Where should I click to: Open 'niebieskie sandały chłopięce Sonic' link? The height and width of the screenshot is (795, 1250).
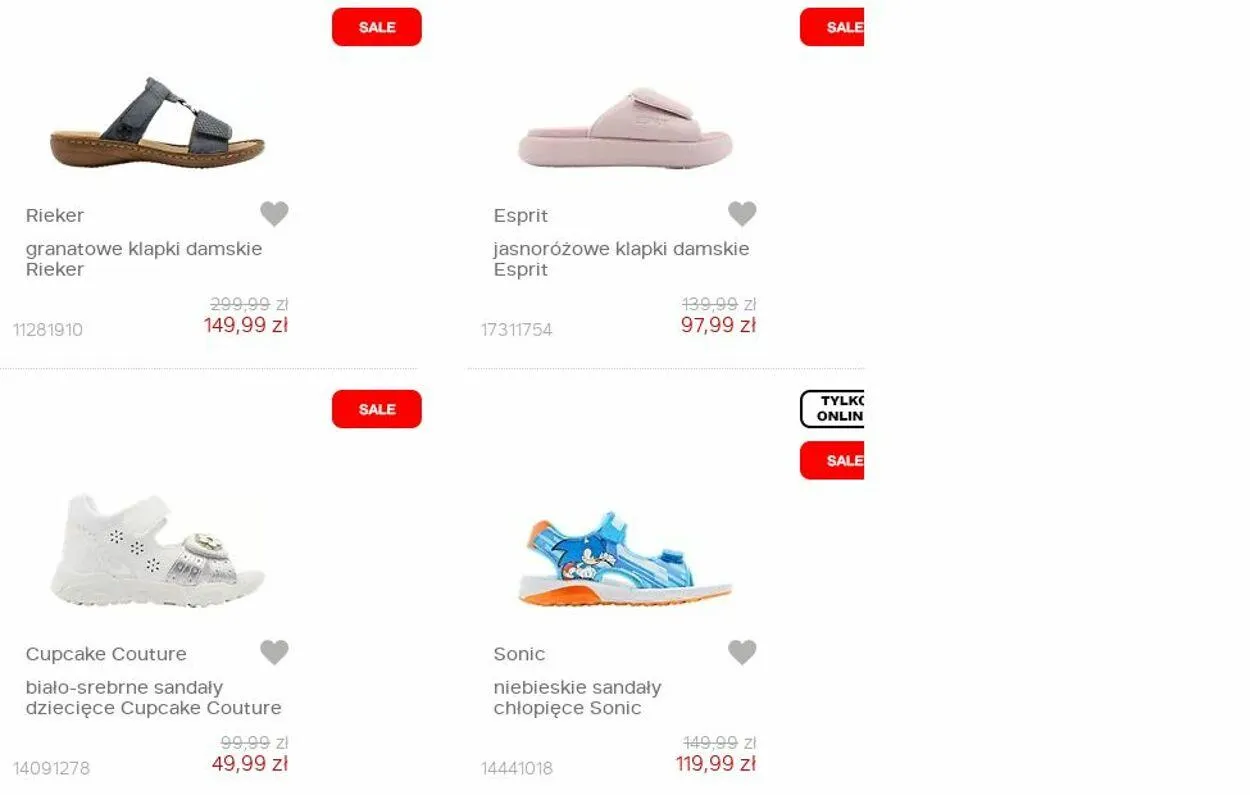click(x=577, y=698)
